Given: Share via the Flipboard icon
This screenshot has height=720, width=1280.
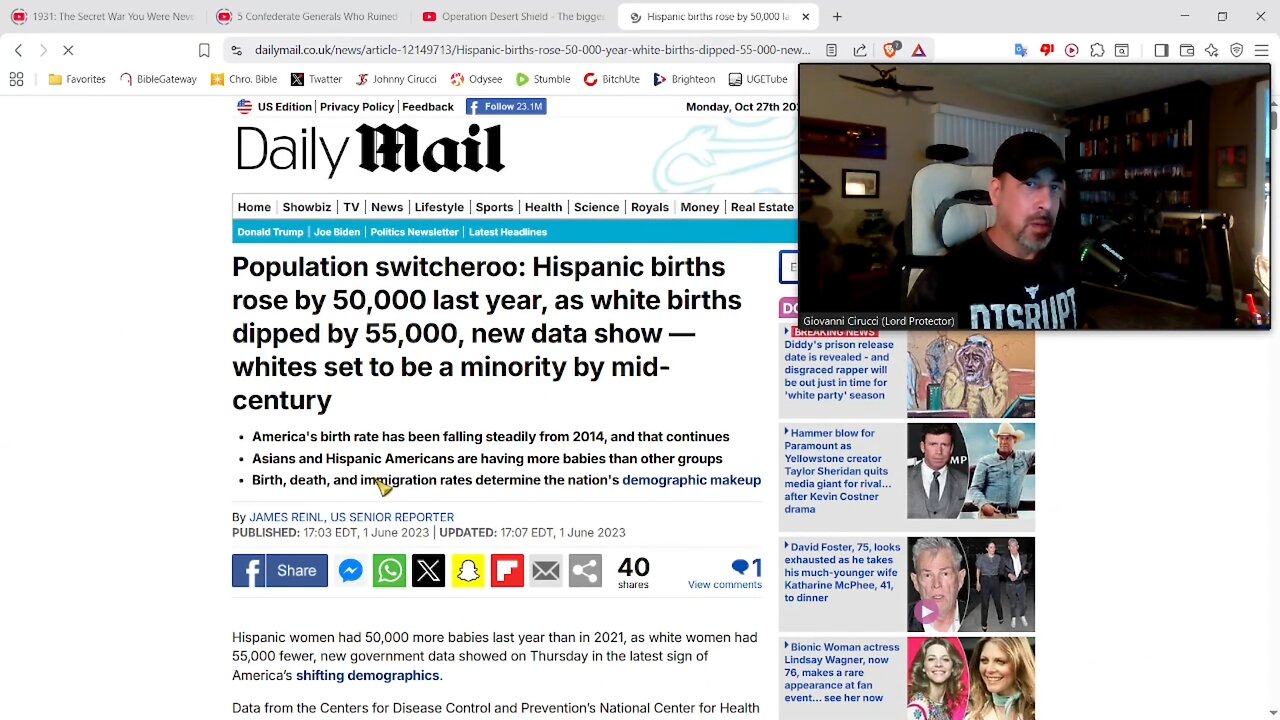Looking at the screenshot, I should 507,570.
